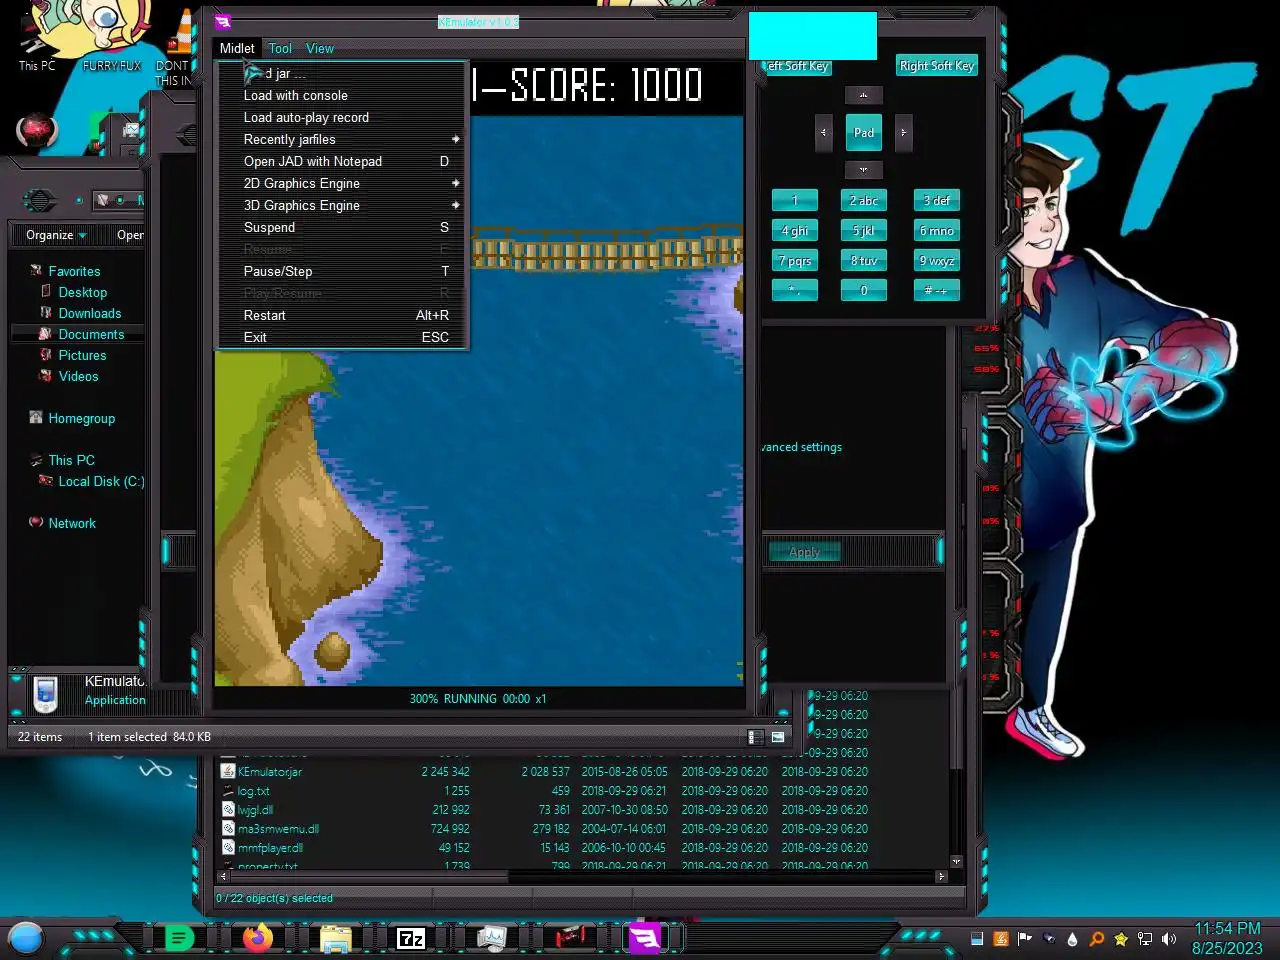Open the green chat app taskbar icon
The height and width of the screenshot is (960, 1280).
pyautogui.click(x=179, y=938)
